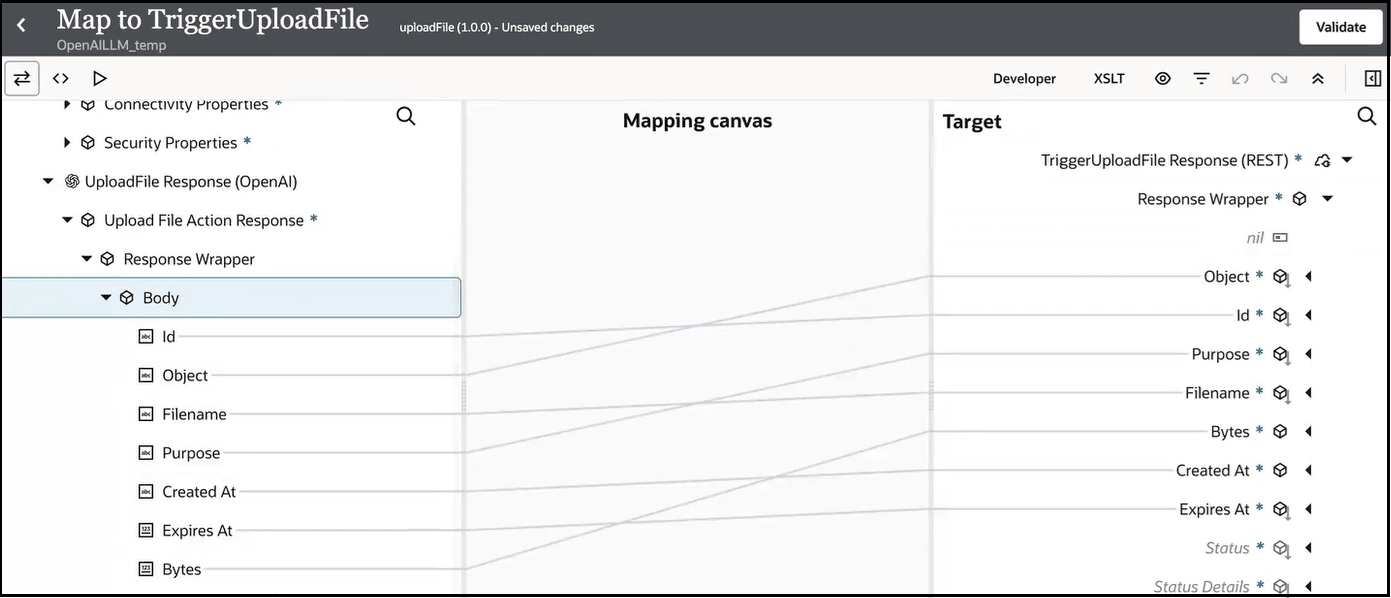
Task: Open the search icon in the source panel
Action: 405,116
